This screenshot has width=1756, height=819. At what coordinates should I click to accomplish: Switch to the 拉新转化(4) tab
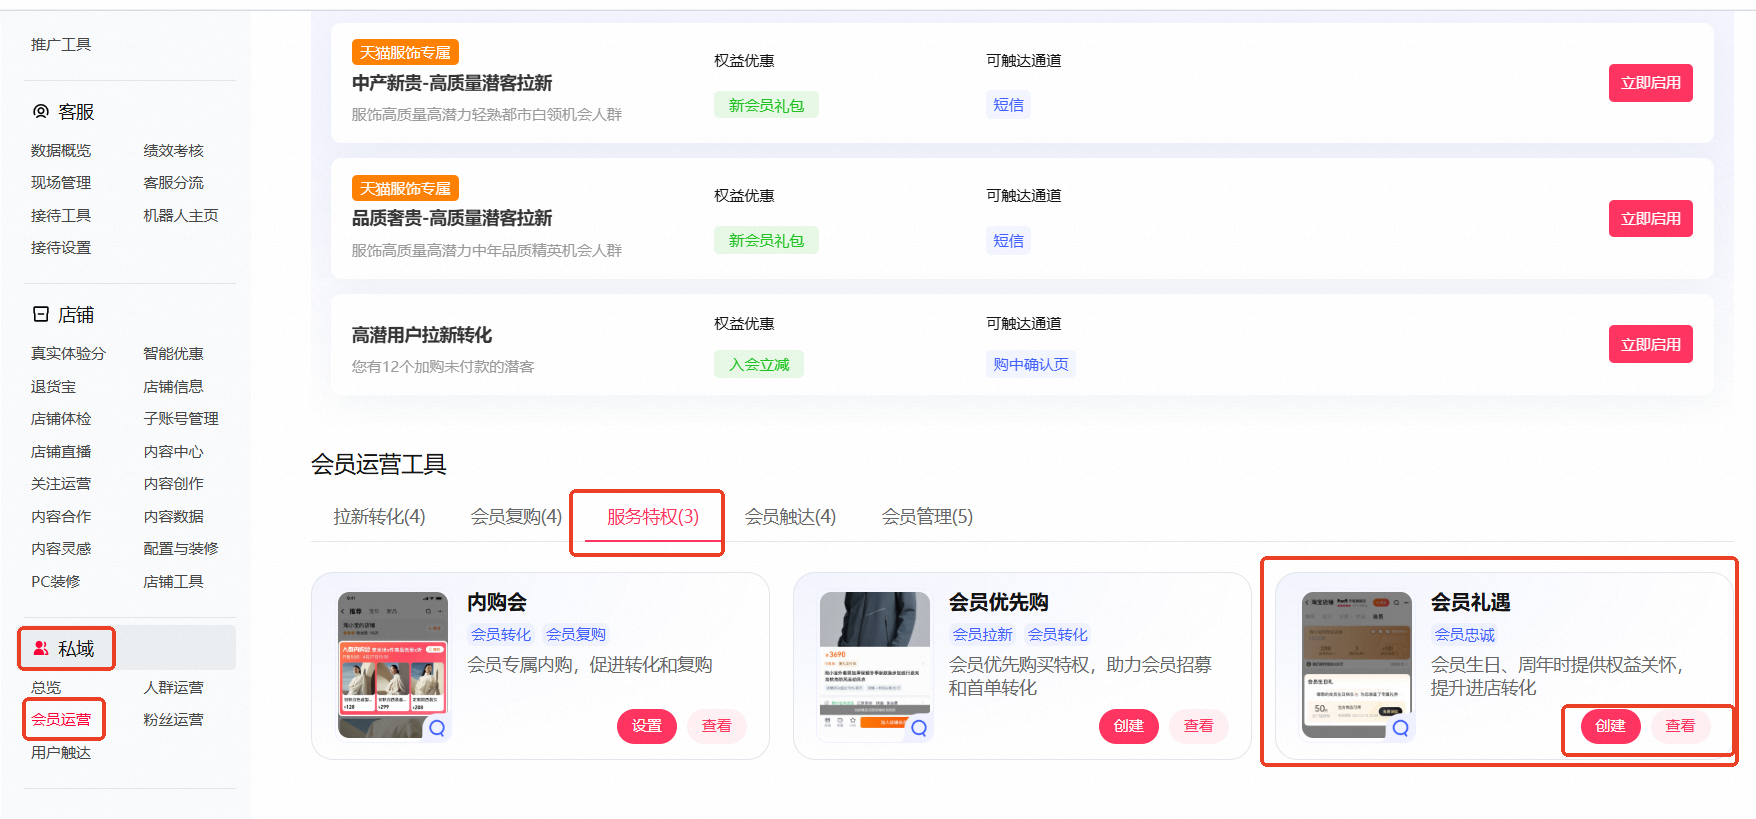pos(379,517)
